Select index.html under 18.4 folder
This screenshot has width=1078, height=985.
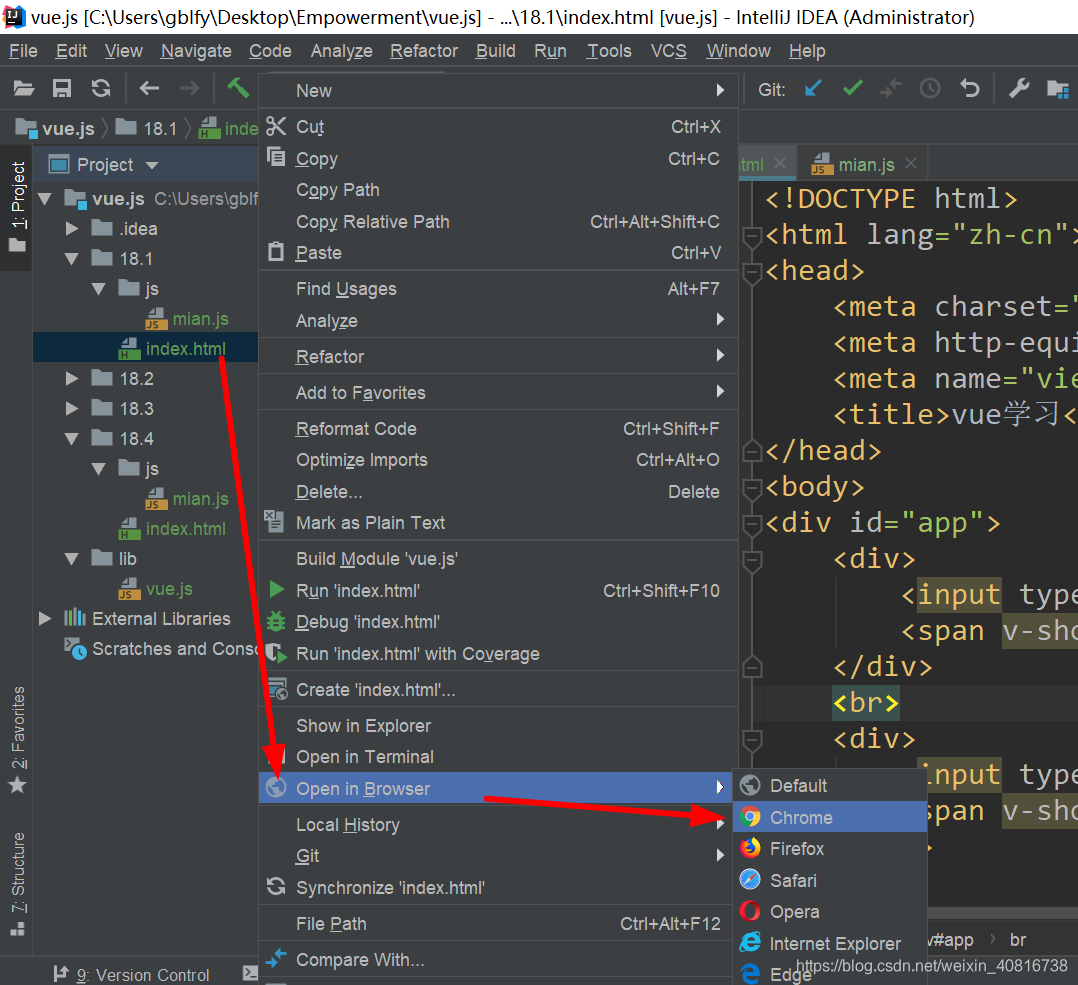(x=172, y=529)
